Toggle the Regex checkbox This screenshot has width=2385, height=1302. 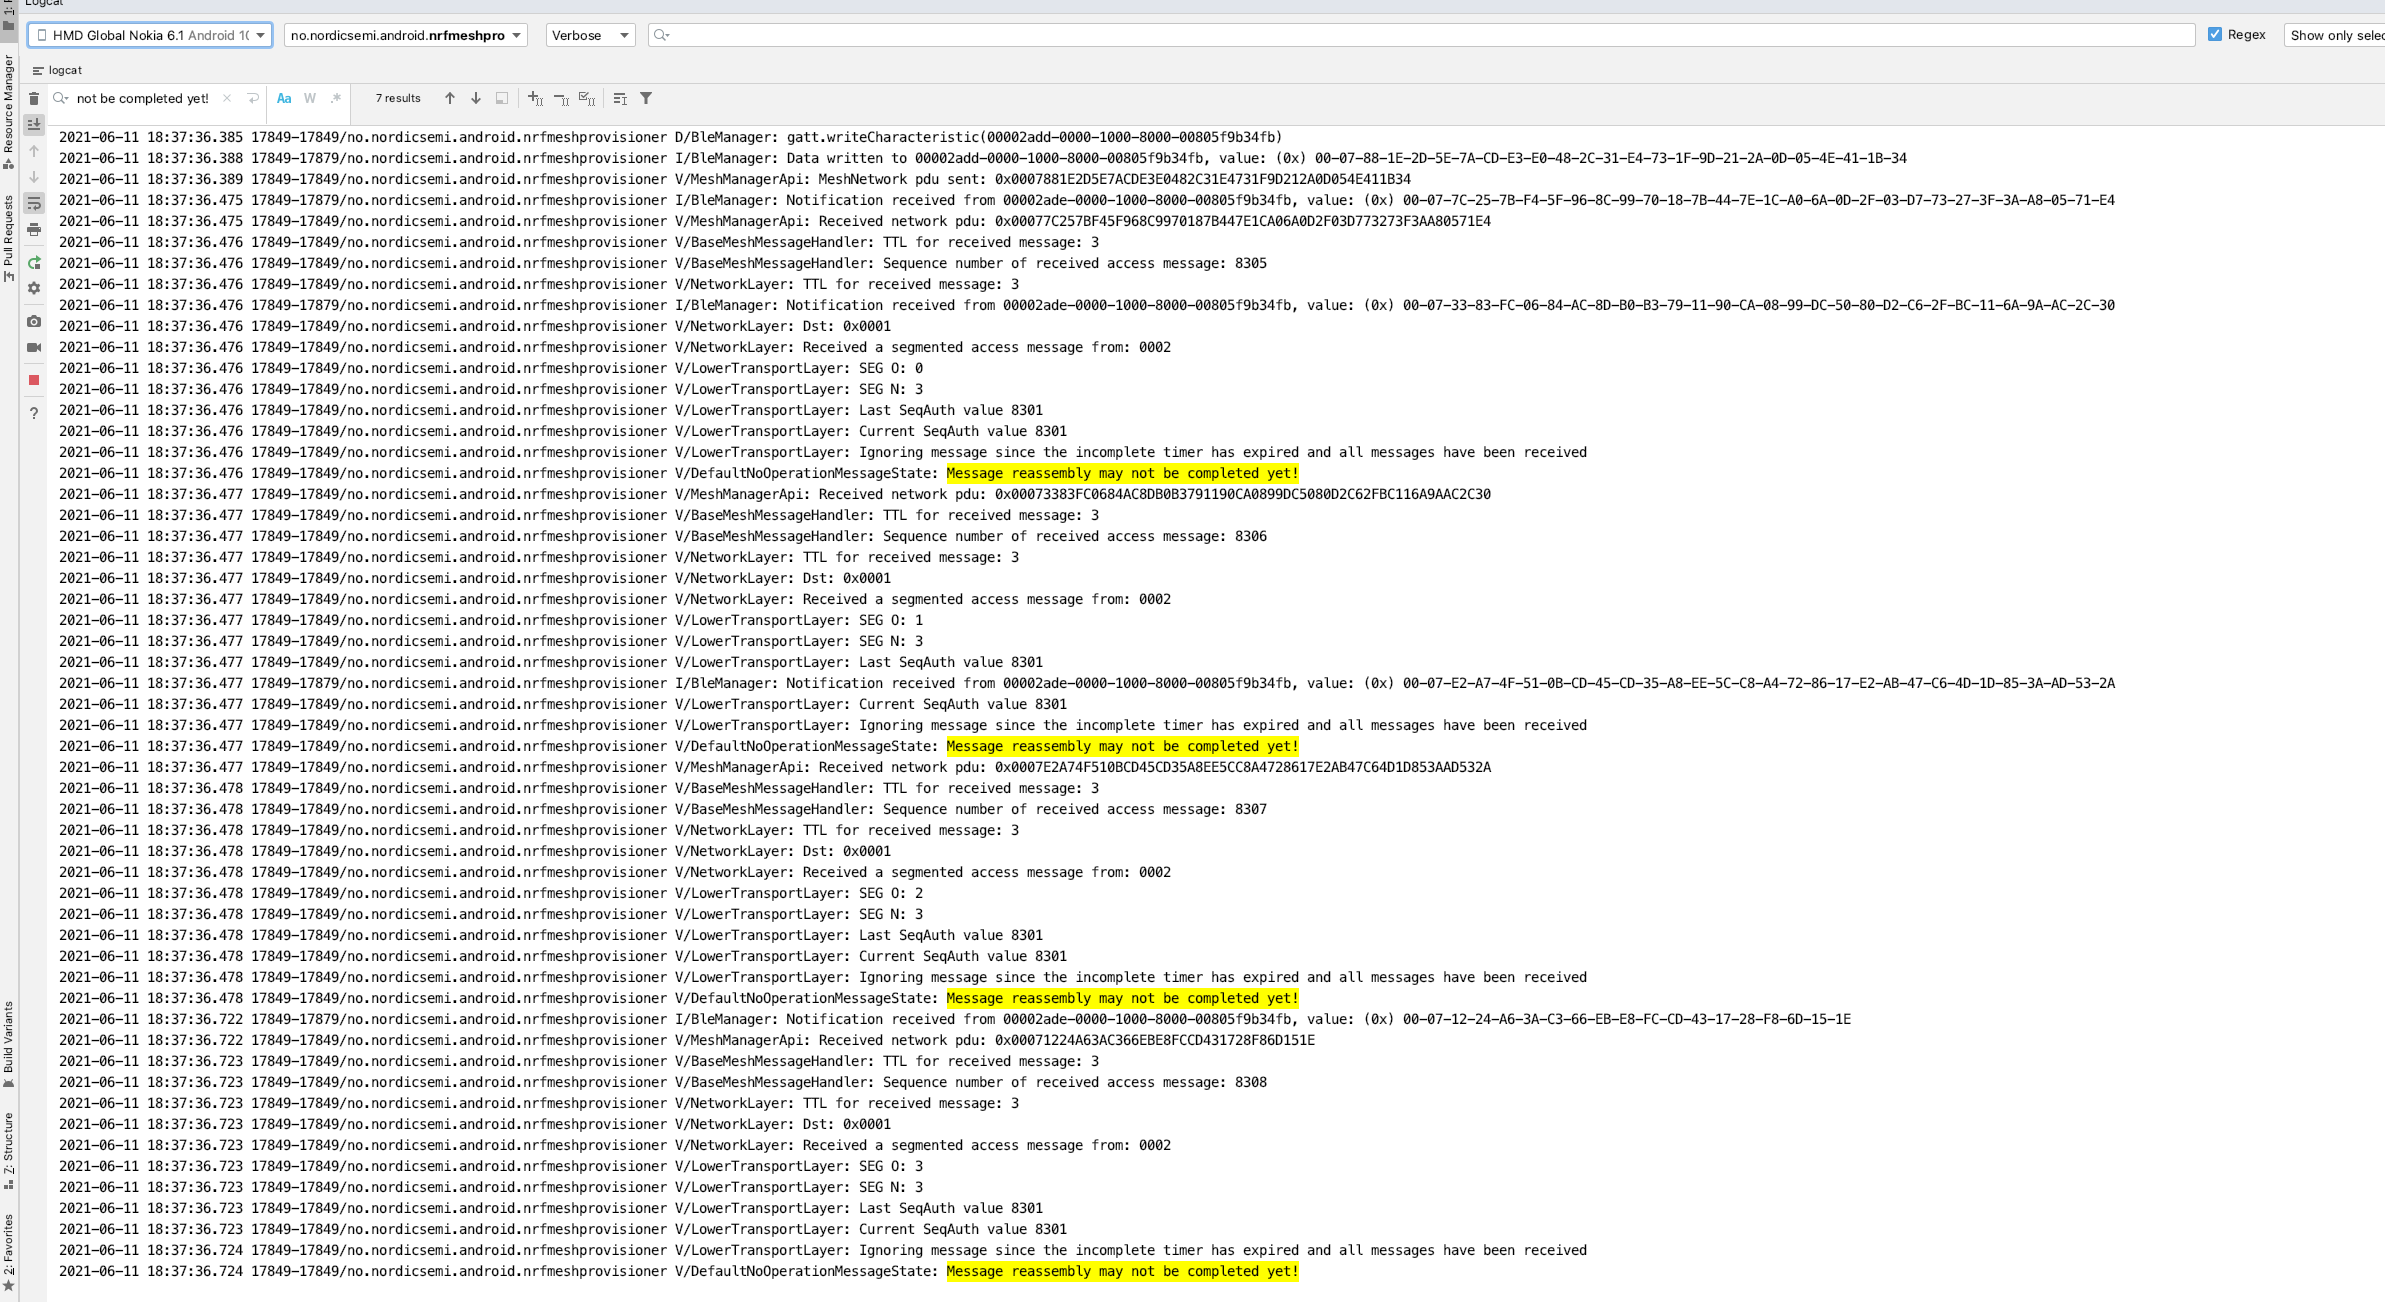2217,33
